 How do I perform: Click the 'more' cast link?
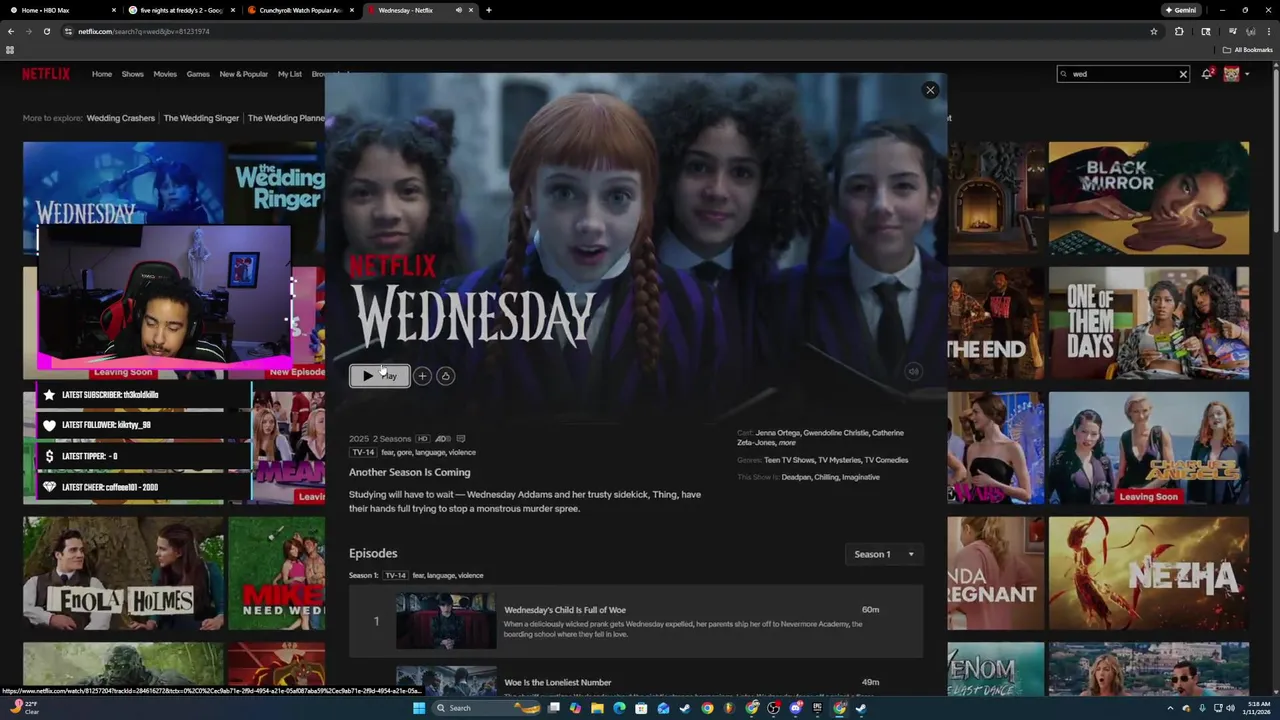(x=787, y=442)
